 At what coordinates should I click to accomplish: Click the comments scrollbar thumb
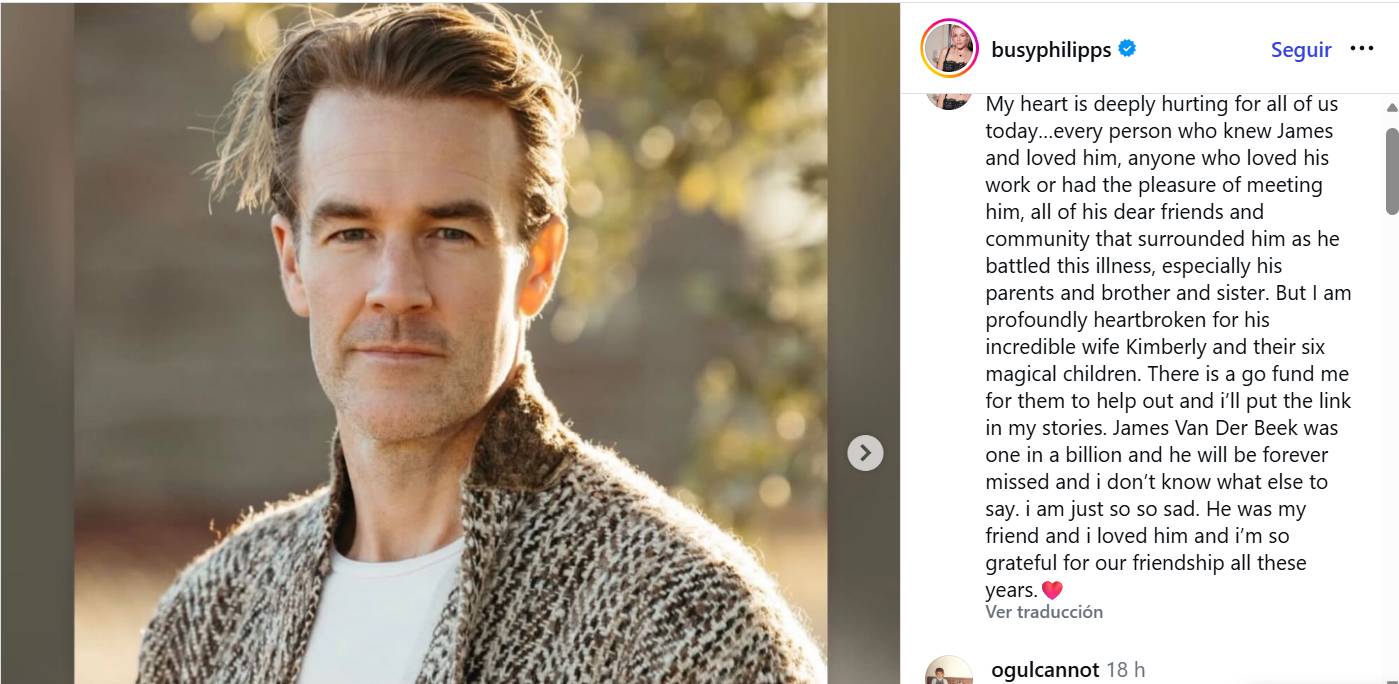(1391, 170)
